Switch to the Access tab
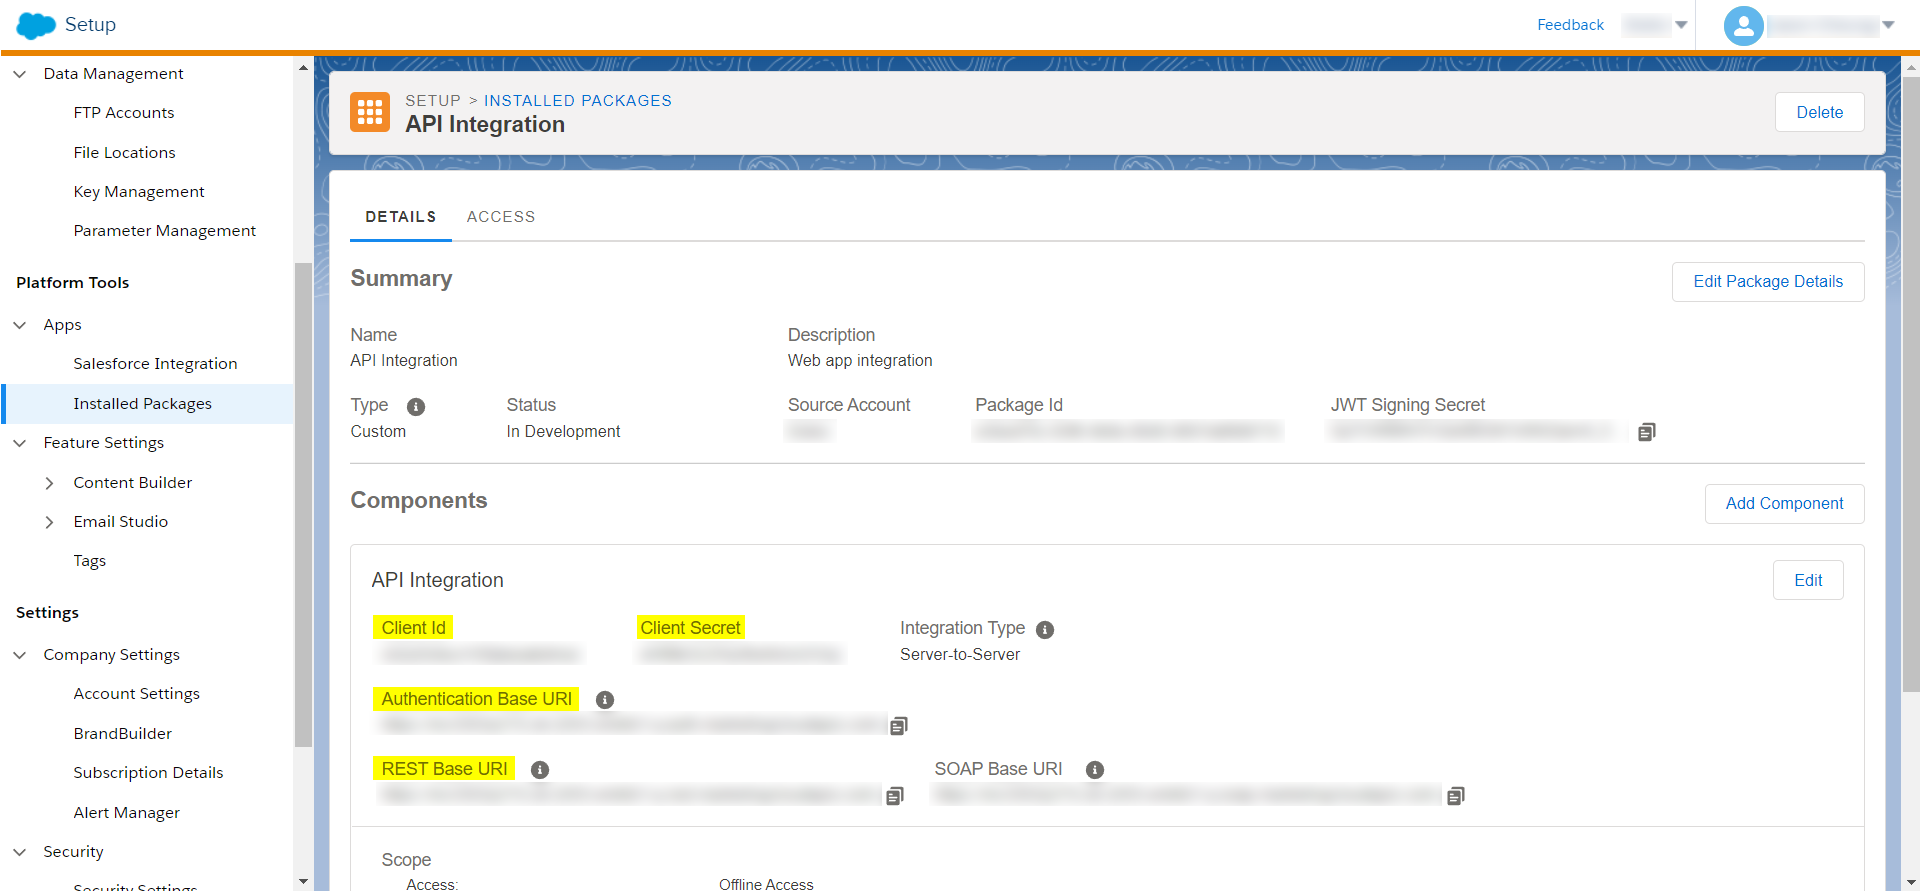Viewport: 1920px width, 891px height. tap(500, 217)
